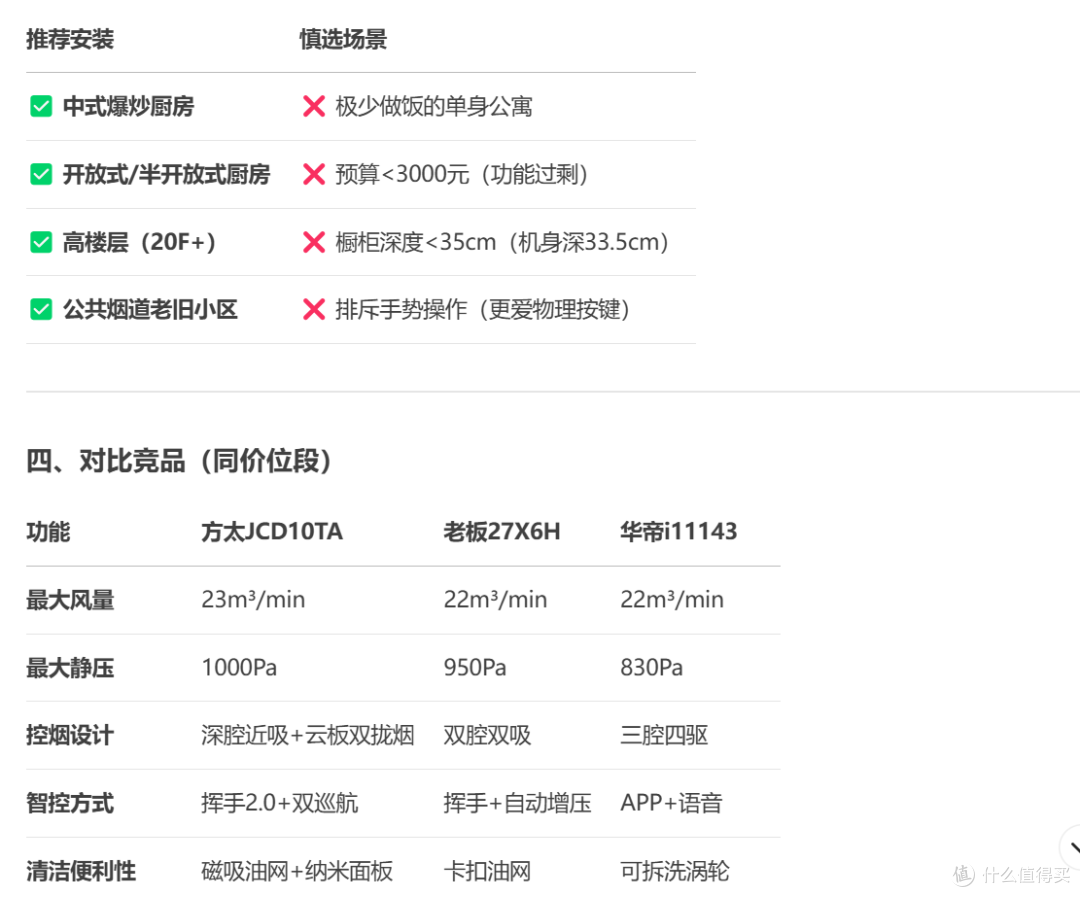Screen dimensions: 1080x897
Task: Toggle the X mark beside 排斥手势操作
Action: 313,309
